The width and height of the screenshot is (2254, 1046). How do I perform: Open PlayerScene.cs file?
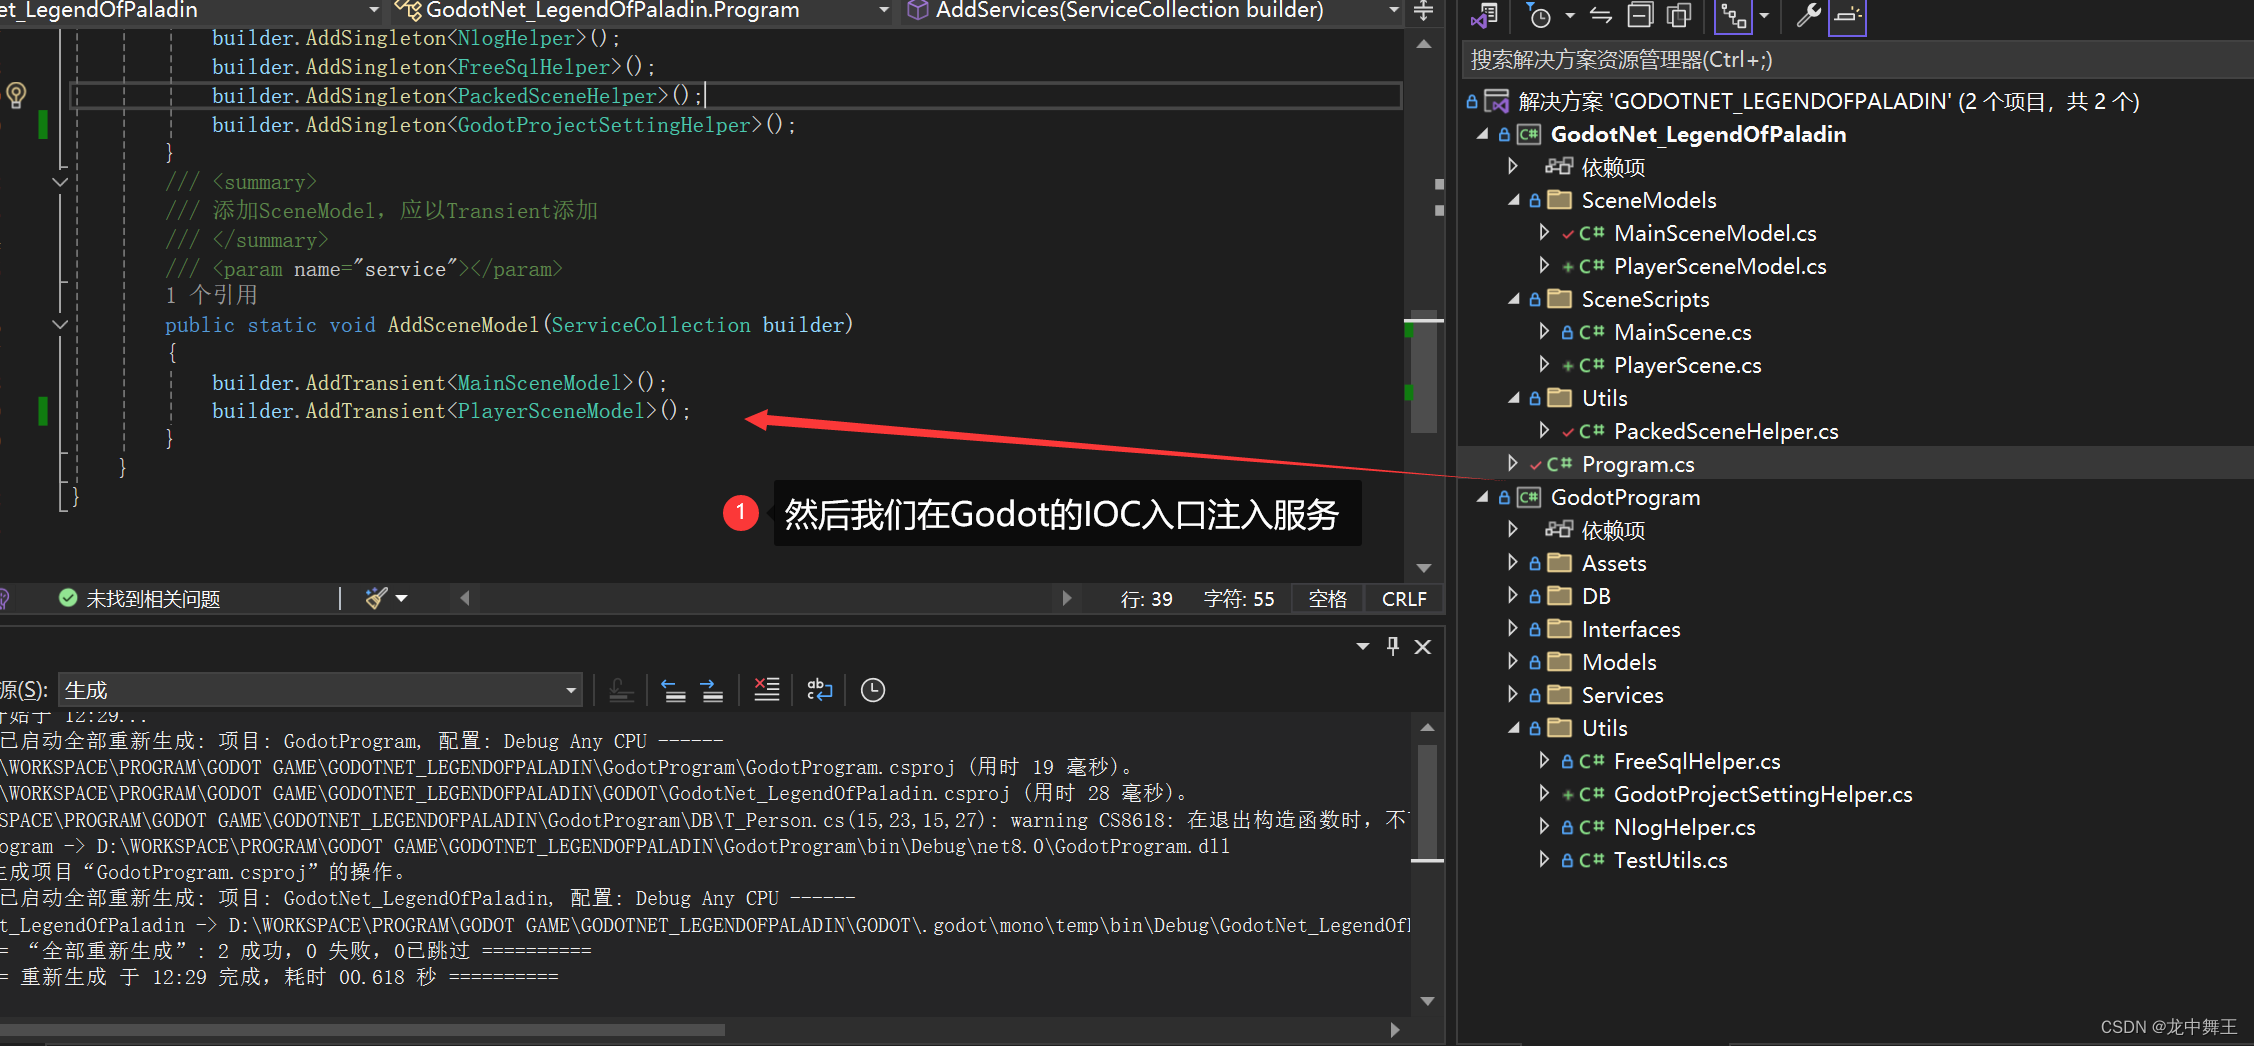click(x=1688, y=365)
